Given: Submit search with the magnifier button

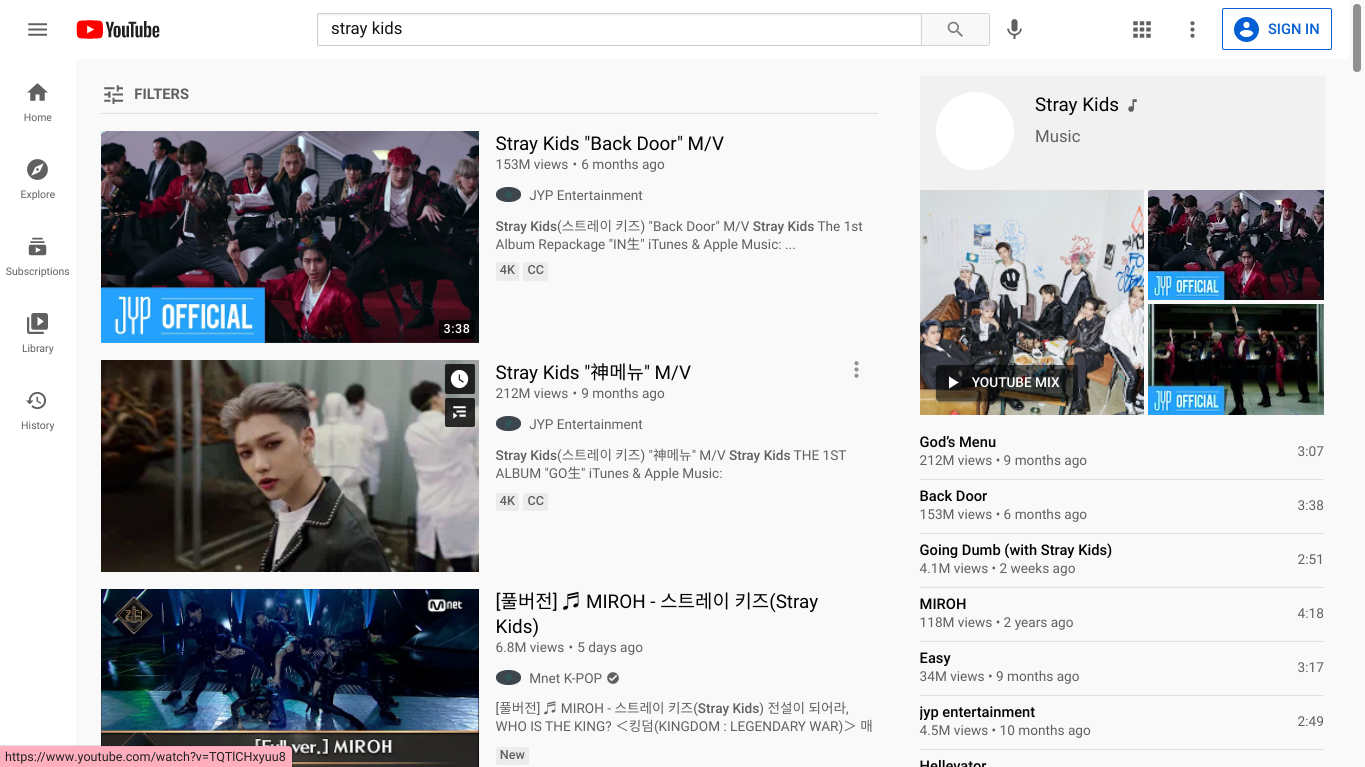Looking at the screenshot, I should [955, 29].
